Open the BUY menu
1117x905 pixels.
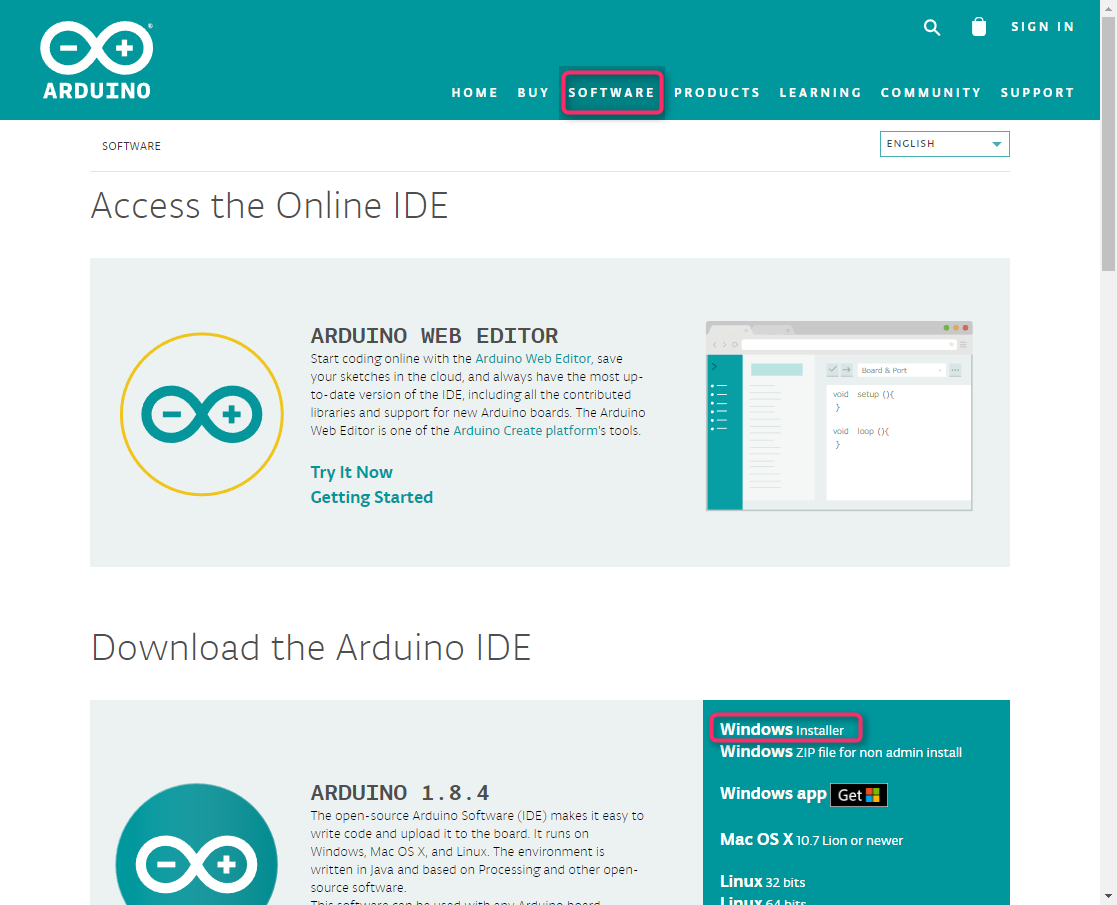point(533,93)
